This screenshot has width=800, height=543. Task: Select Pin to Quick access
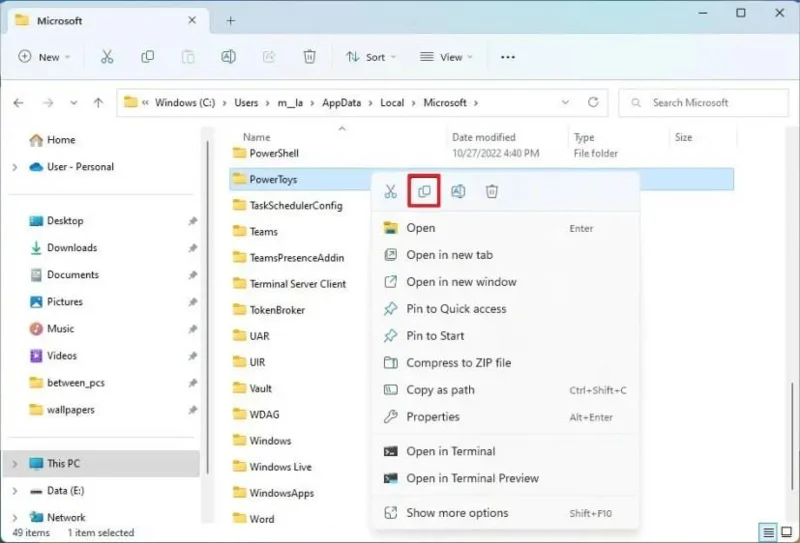pos(506,309)
